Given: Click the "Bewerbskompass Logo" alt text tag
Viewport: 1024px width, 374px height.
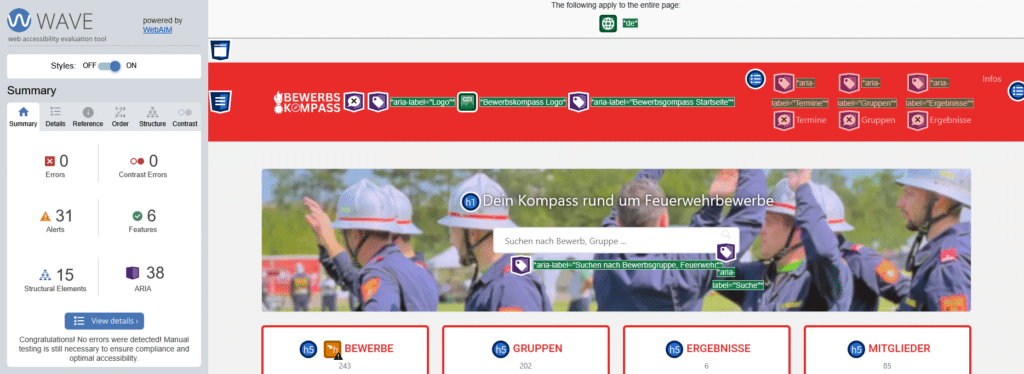Looking at the screenshot, I should point(522,102).
